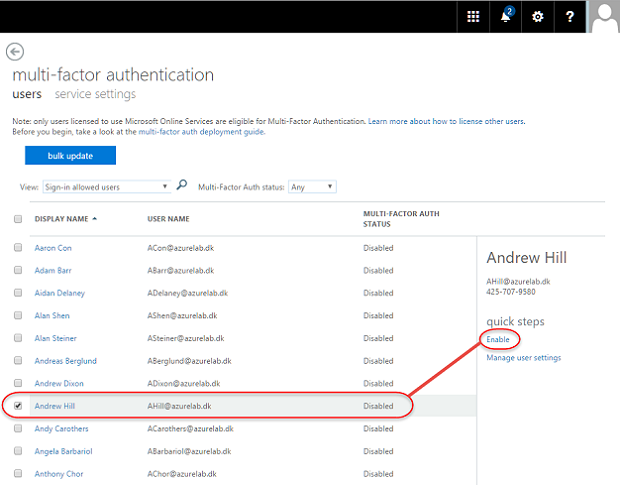
Task: Click the bulk update button
Action: click(x=70, y=155)
